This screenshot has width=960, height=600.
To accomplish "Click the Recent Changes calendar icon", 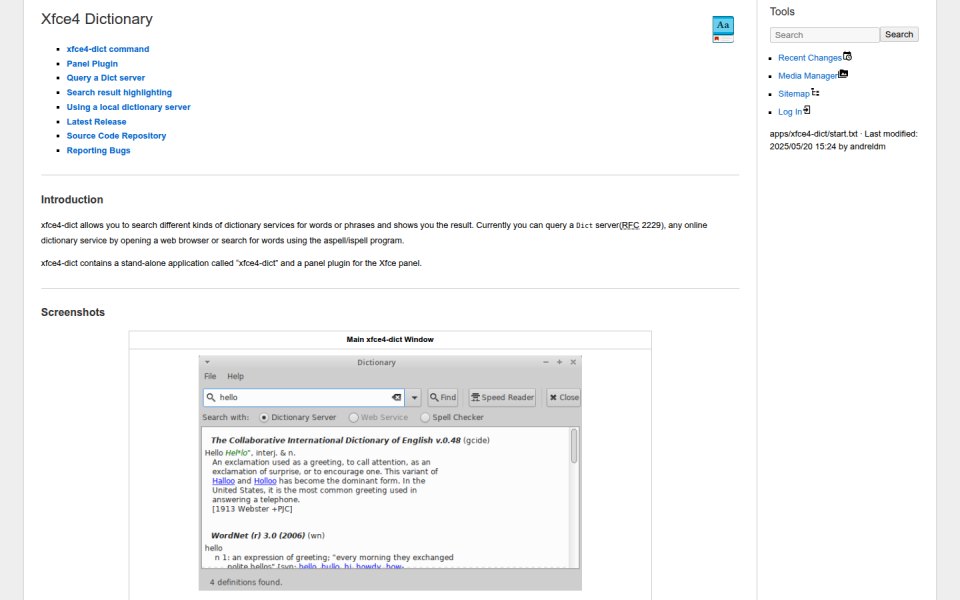I will (847, 56).
